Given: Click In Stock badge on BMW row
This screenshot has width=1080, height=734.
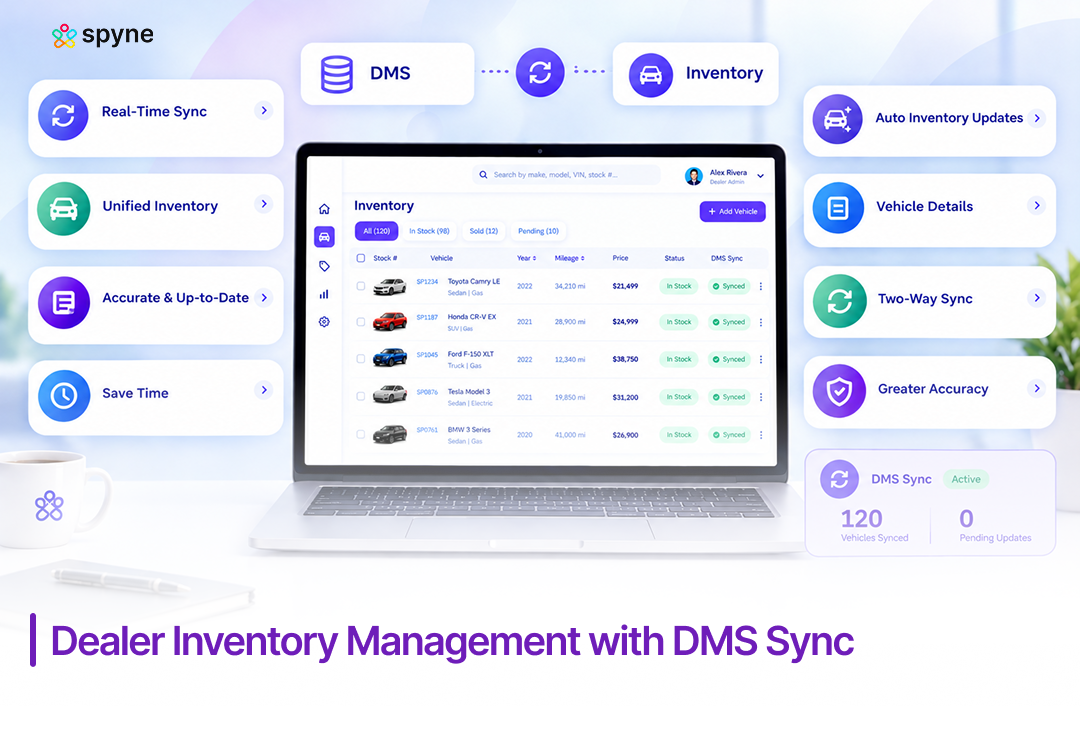Looking at the screenshot, I should 678,435.
